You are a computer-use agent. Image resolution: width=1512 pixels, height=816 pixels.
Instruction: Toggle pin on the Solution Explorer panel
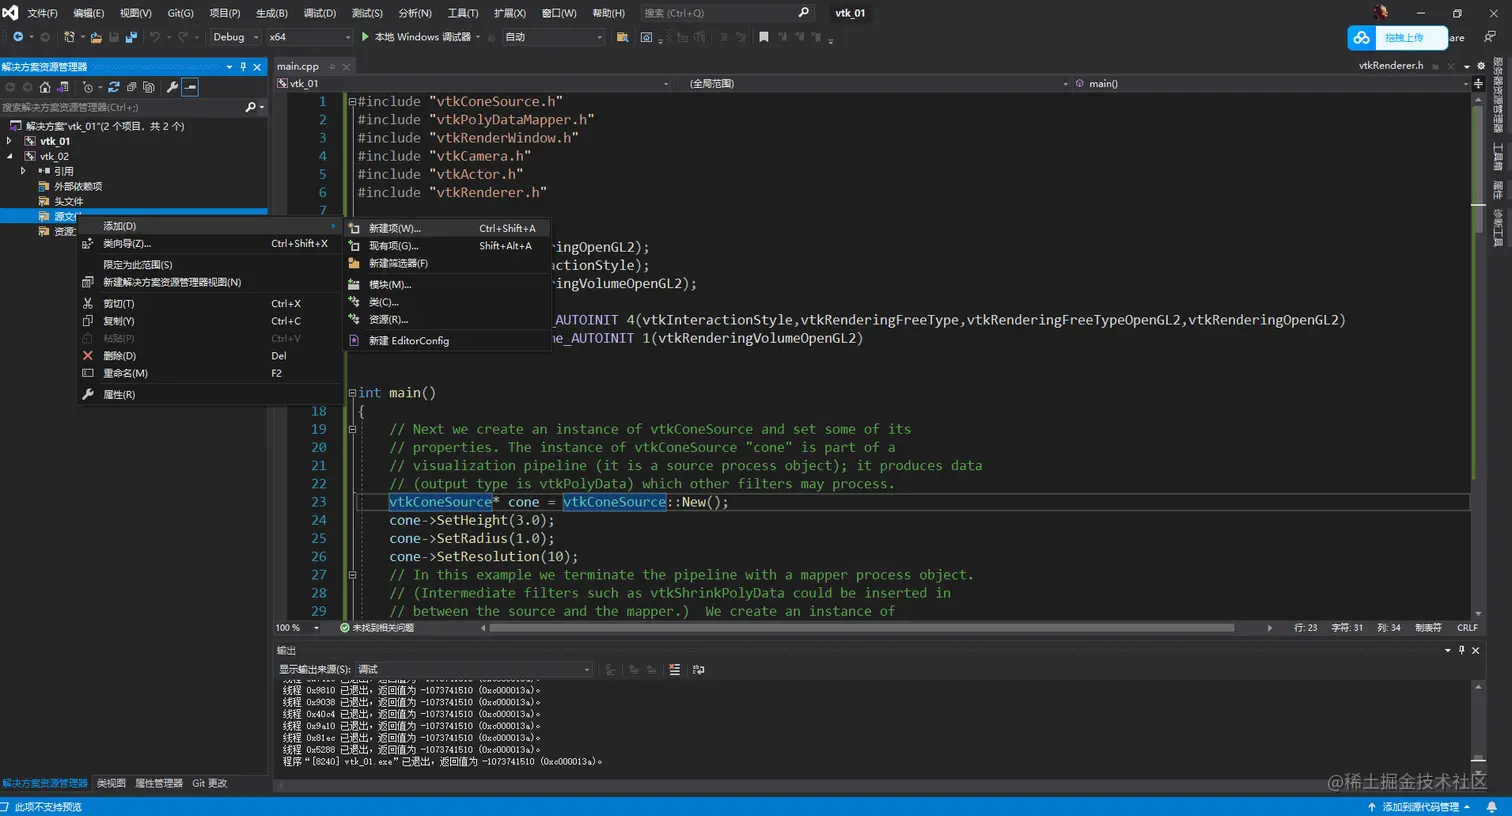[x=243, y=67]
